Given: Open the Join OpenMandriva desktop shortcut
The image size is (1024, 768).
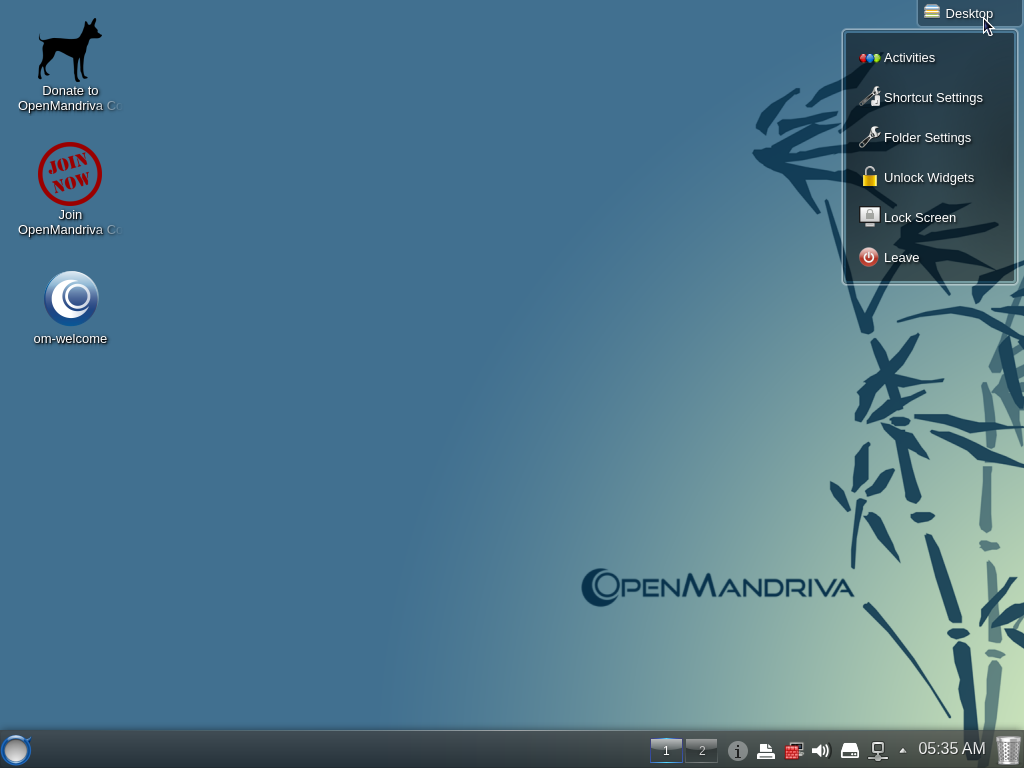Looking at the screenshot, I should [x=70, y=173].
